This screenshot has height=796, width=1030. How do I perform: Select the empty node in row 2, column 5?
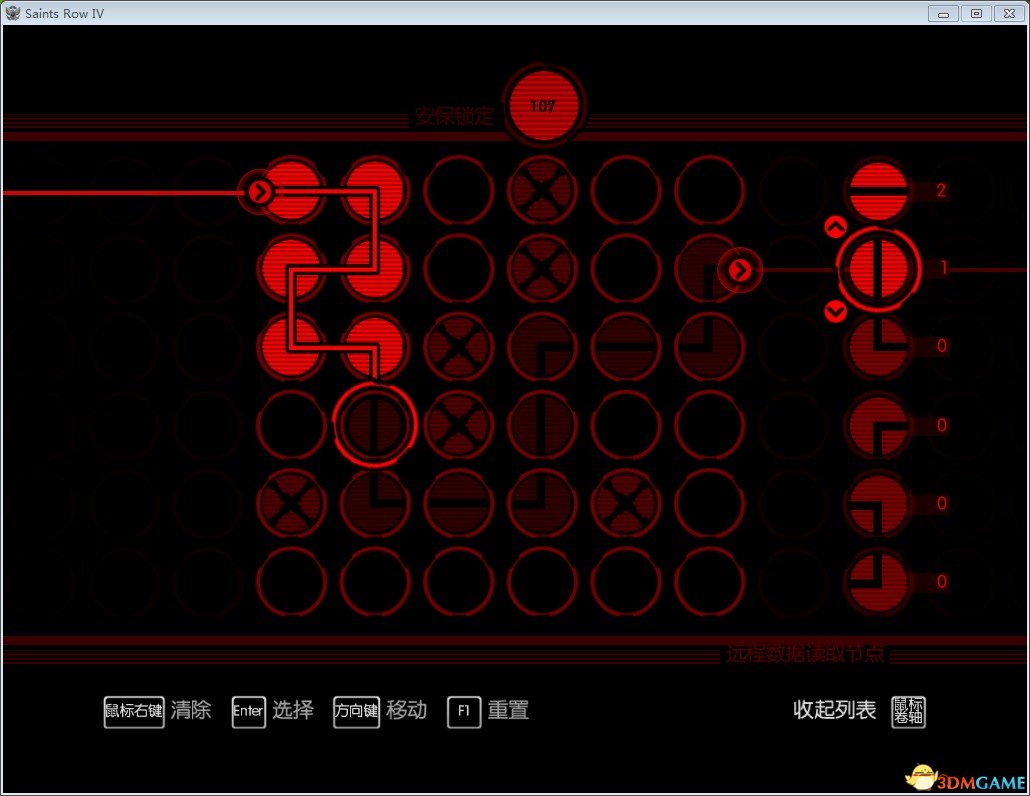[x=626, y=269]
